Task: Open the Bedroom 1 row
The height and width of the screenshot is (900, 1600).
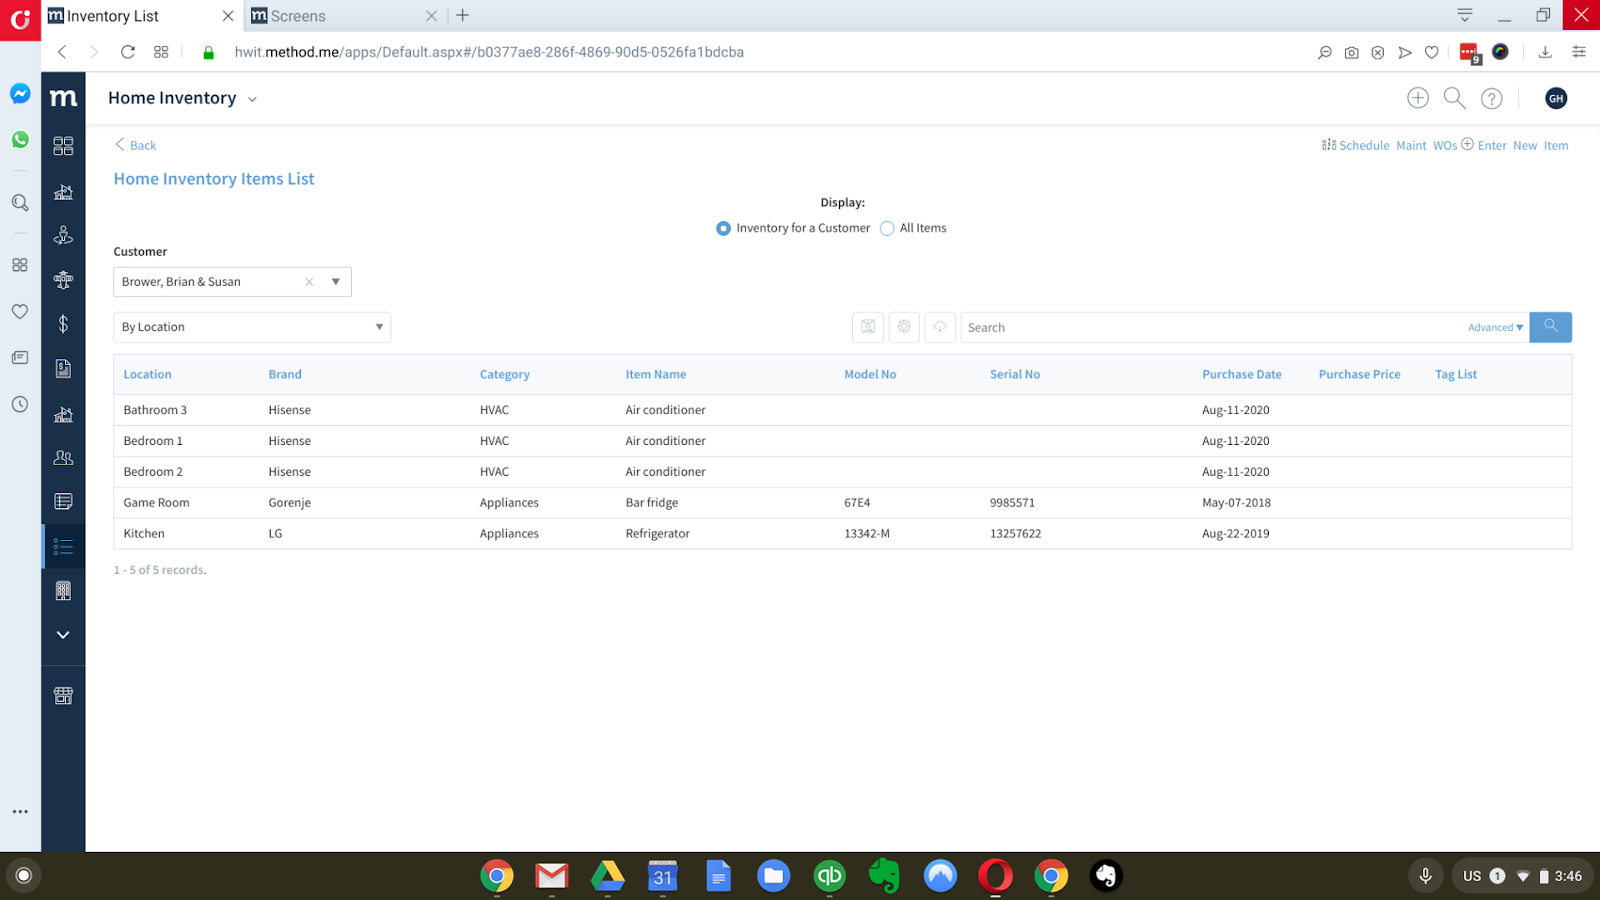Action: [x=842, y=441]
